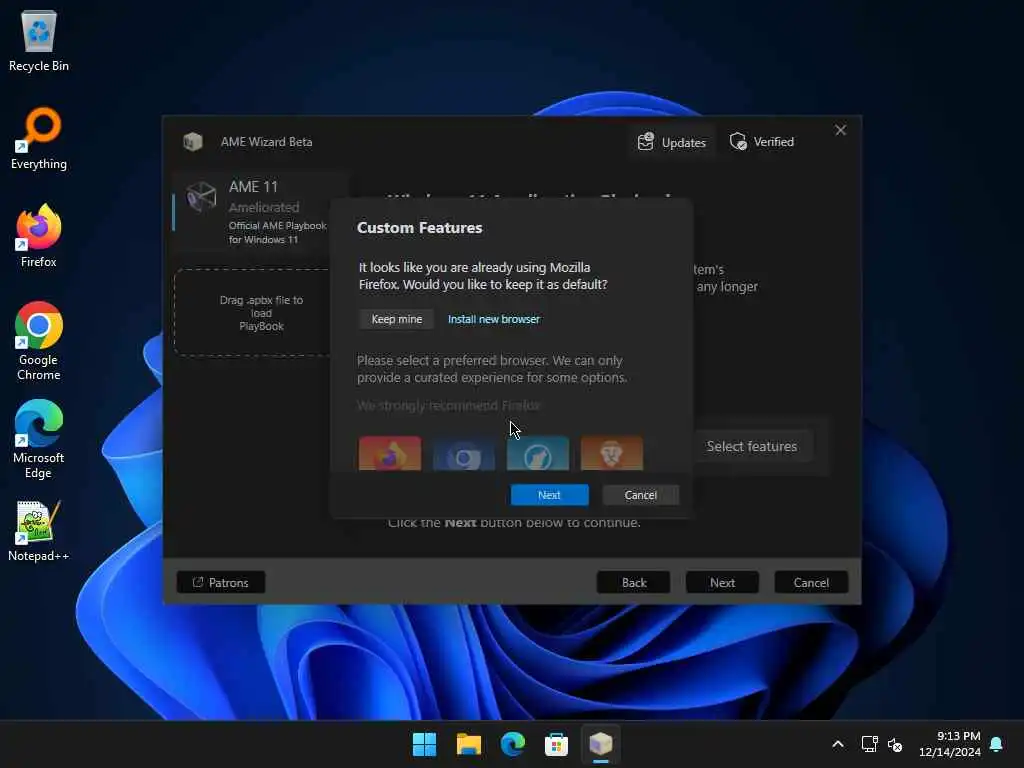Click Cancel in the Custom Features dialog
The image size is (1024, 768).
click(x=641, y=495)
